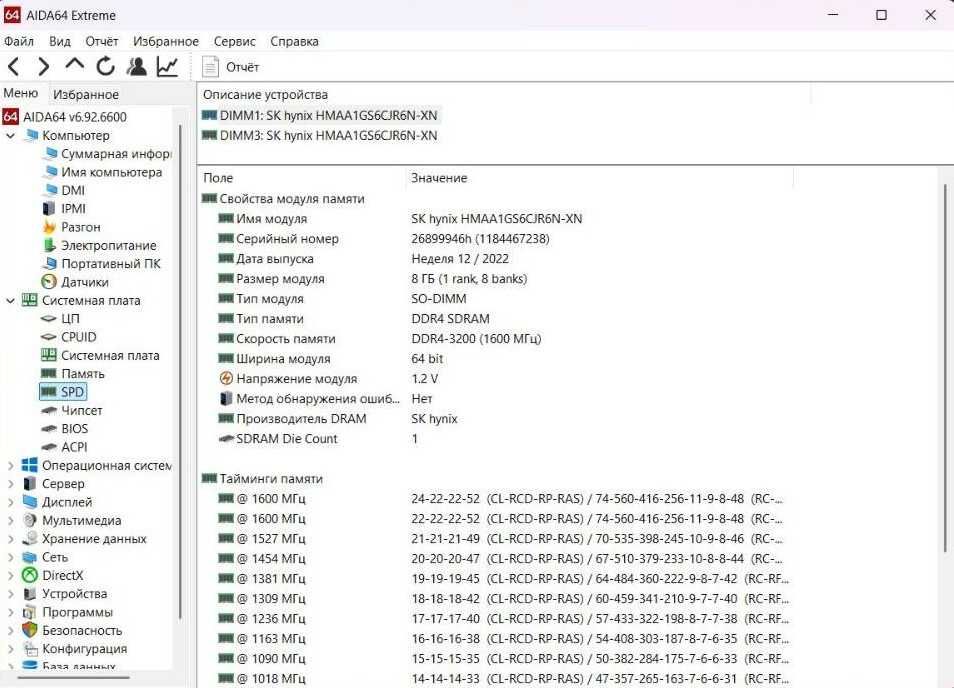Go forward with the right arrow toolbar icon

[x=43, y=66]
